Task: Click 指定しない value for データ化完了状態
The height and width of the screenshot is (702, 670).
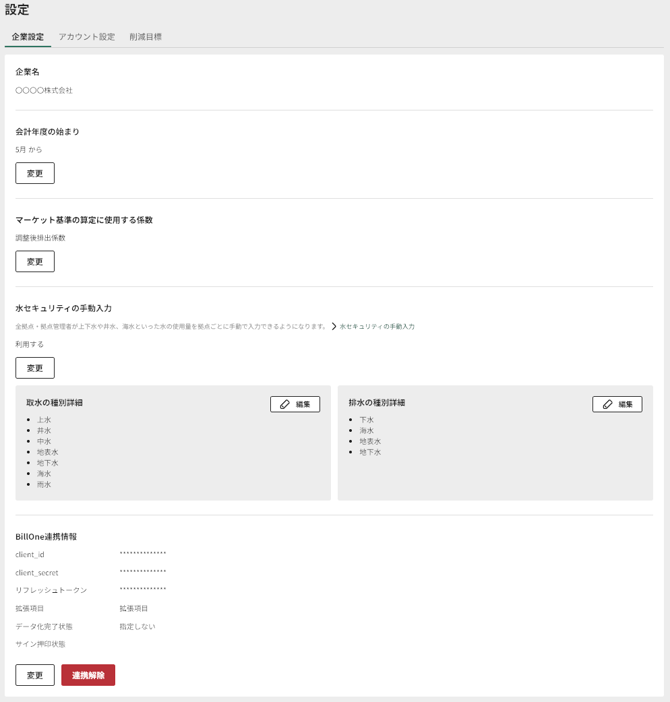Action: tap(138, 626)
